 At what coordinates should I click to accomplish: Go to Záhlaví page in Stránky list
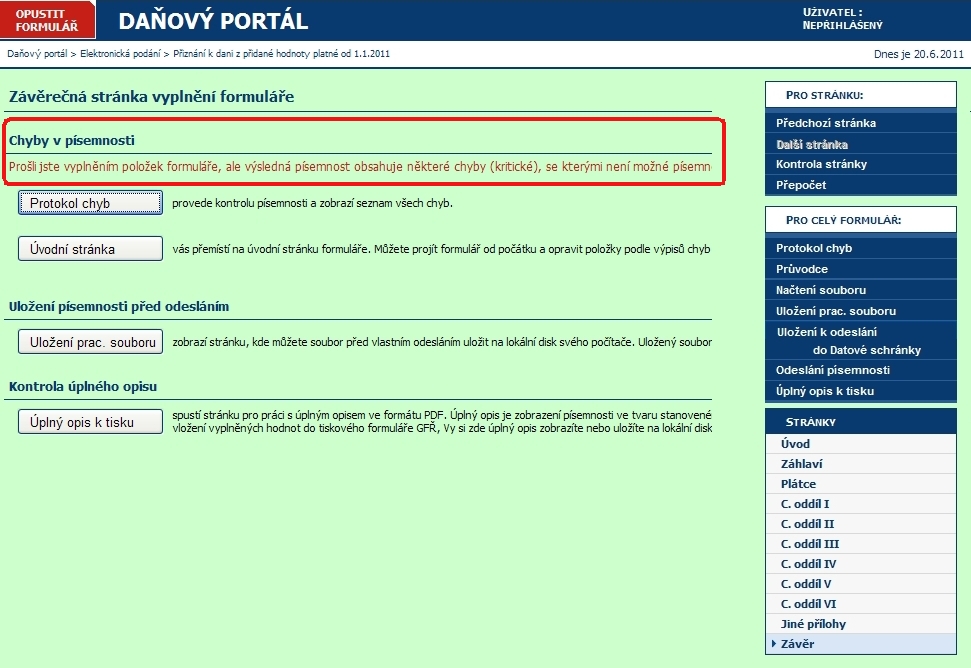(861, 464)
